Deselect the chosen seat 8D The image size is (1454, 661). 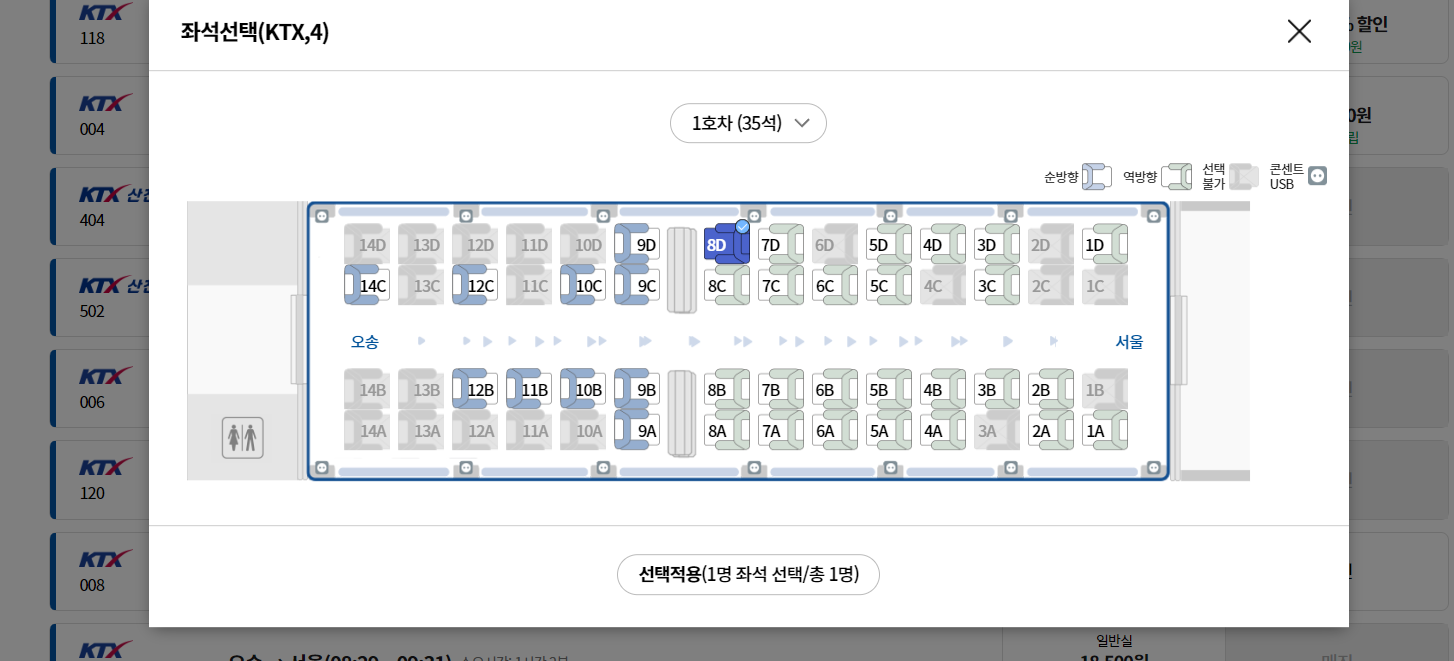pyautogui.click(x=727, y=245)
